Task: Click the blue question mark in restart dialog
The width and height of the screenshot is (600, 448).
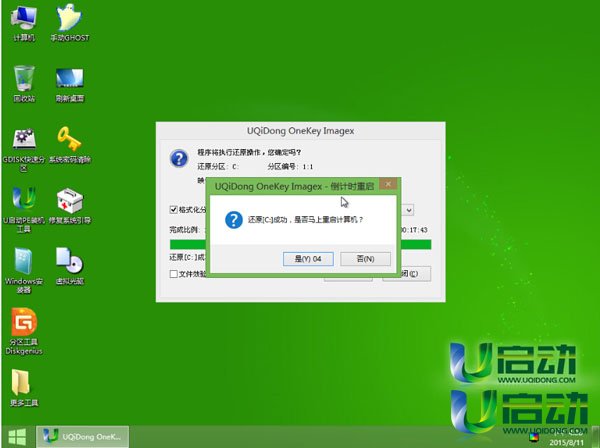Action: [x=233, y=220]
